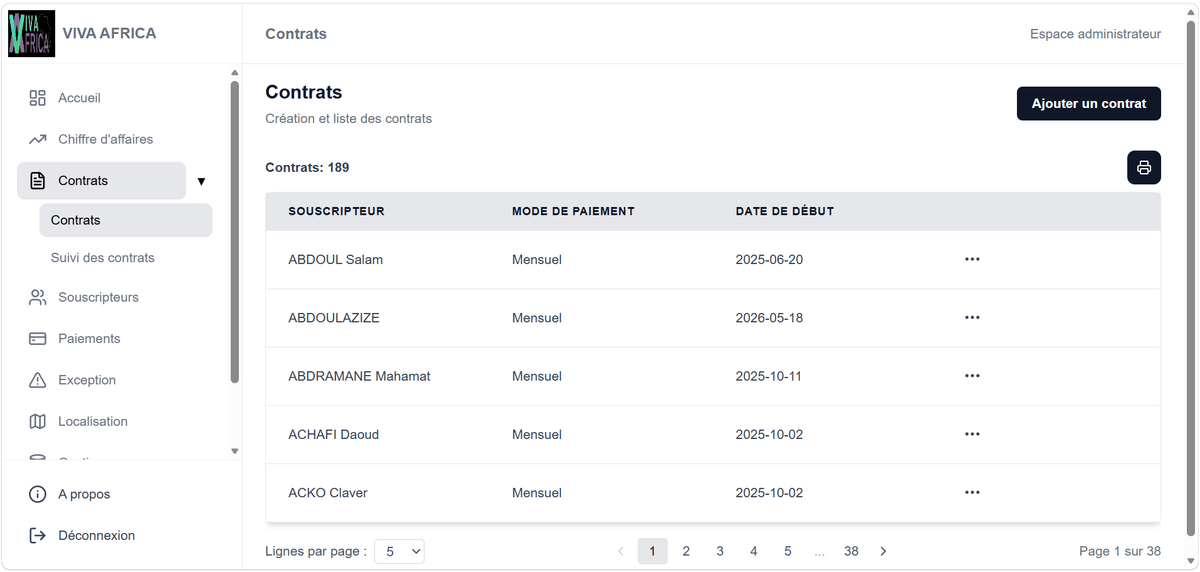
Task: Click the Page 1 sur 38 label
Action: (1120, 551)
